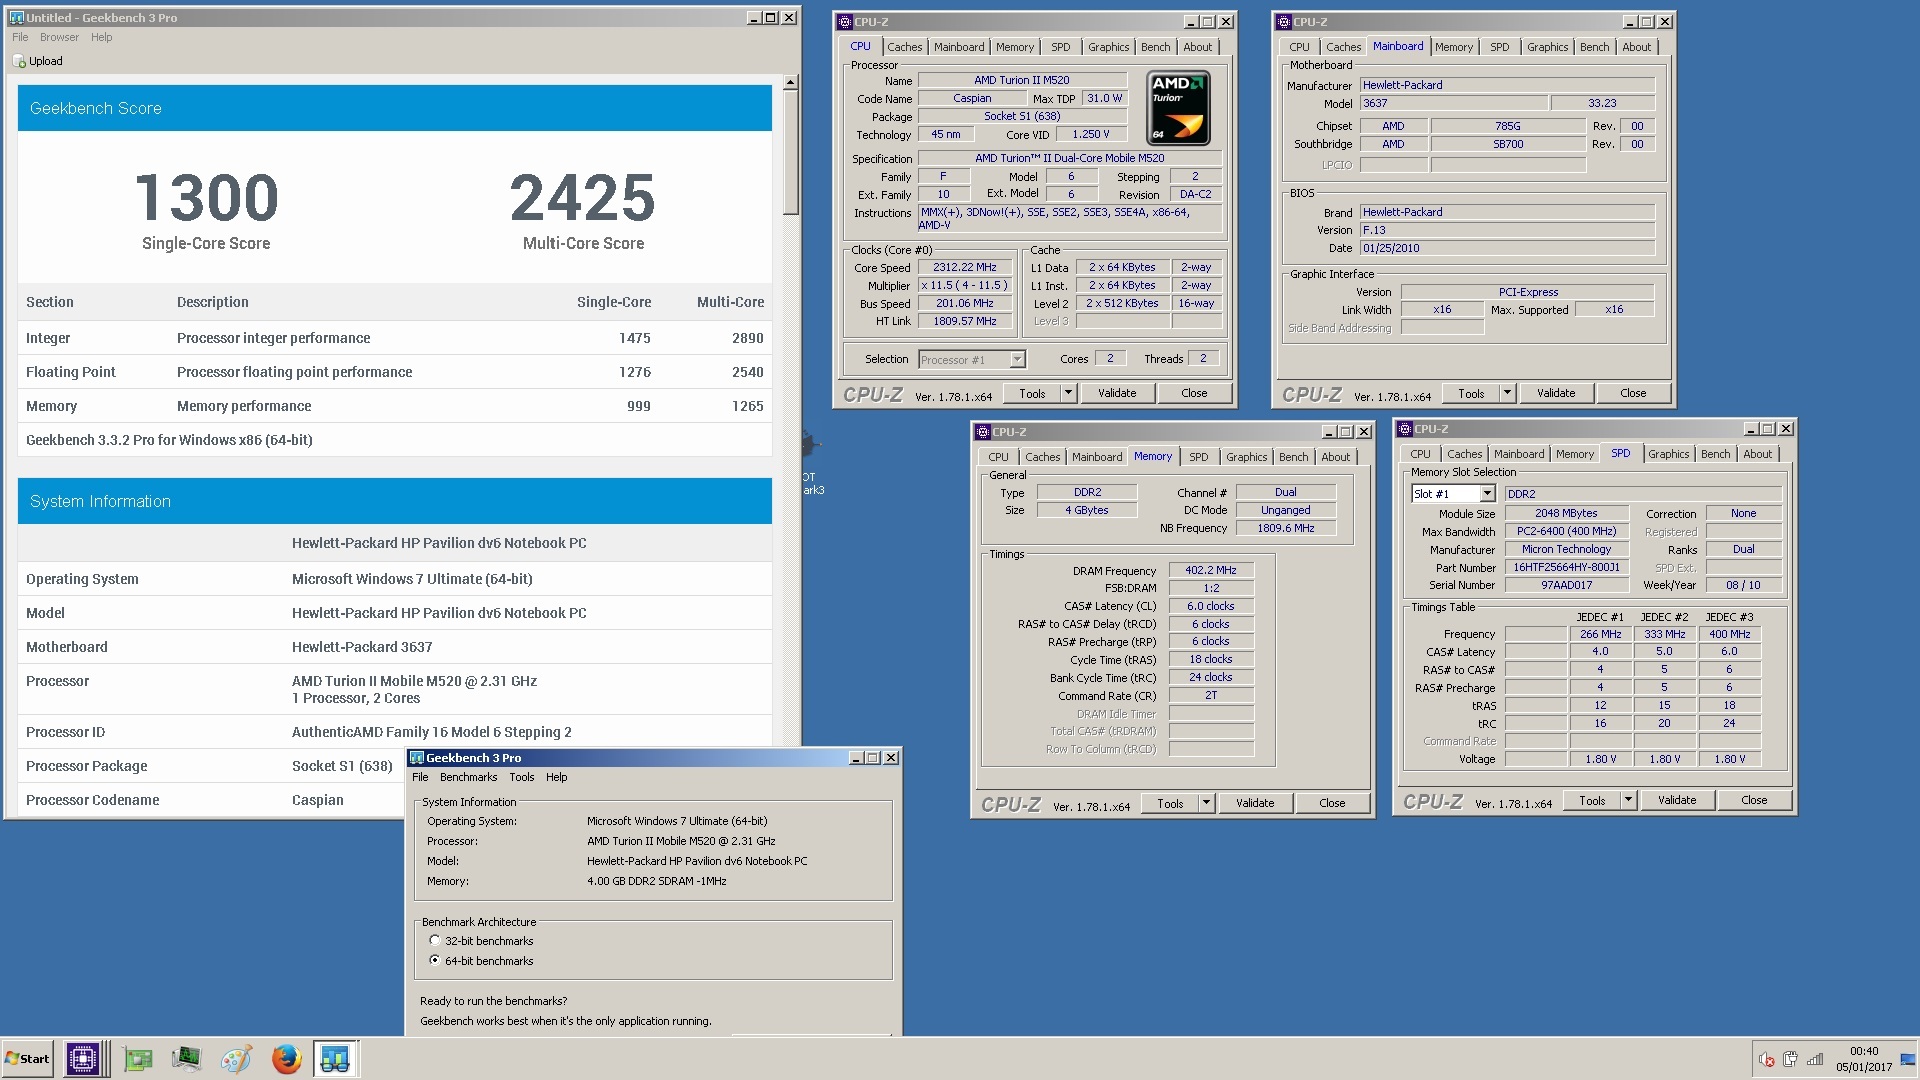The image size is (1920, 1080).
Task: Open Firefox from the taskbar
Action: click(x=286, y=1059)
